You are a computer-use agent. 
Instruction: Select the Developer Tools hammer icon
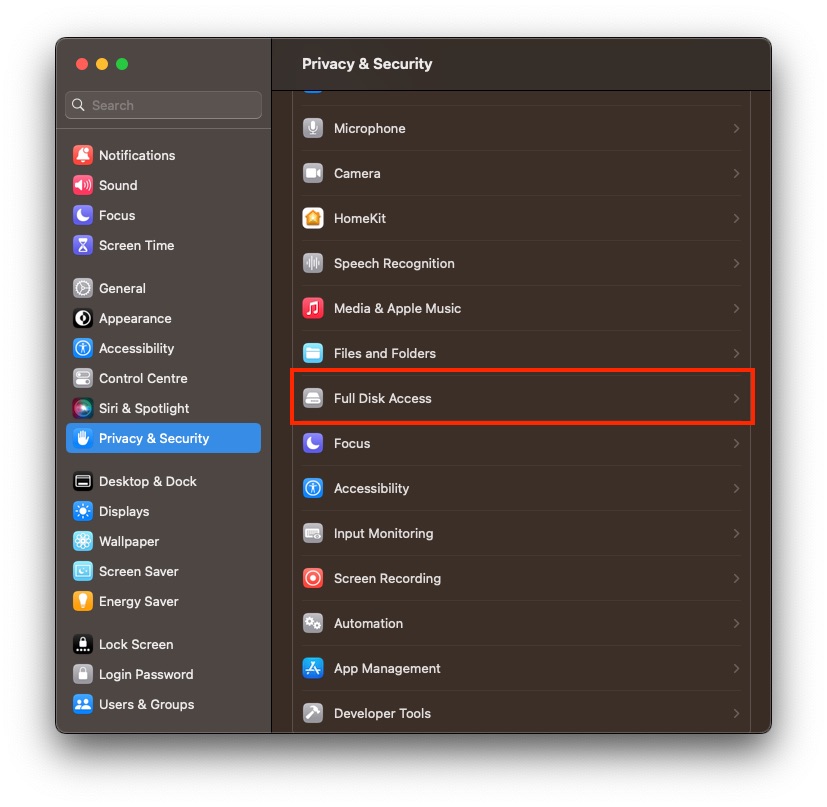coord(315,713)
